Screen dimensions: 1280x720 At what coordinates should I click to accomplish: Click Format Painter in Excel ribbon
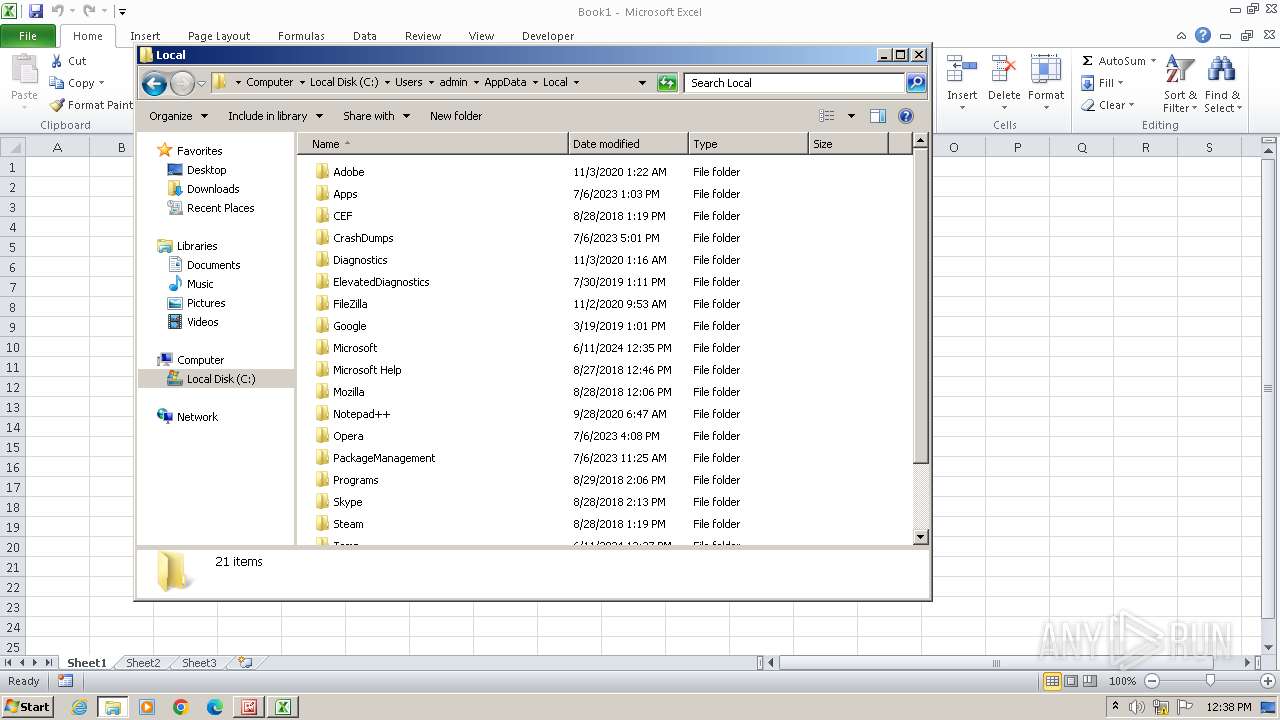pos(92,105)
